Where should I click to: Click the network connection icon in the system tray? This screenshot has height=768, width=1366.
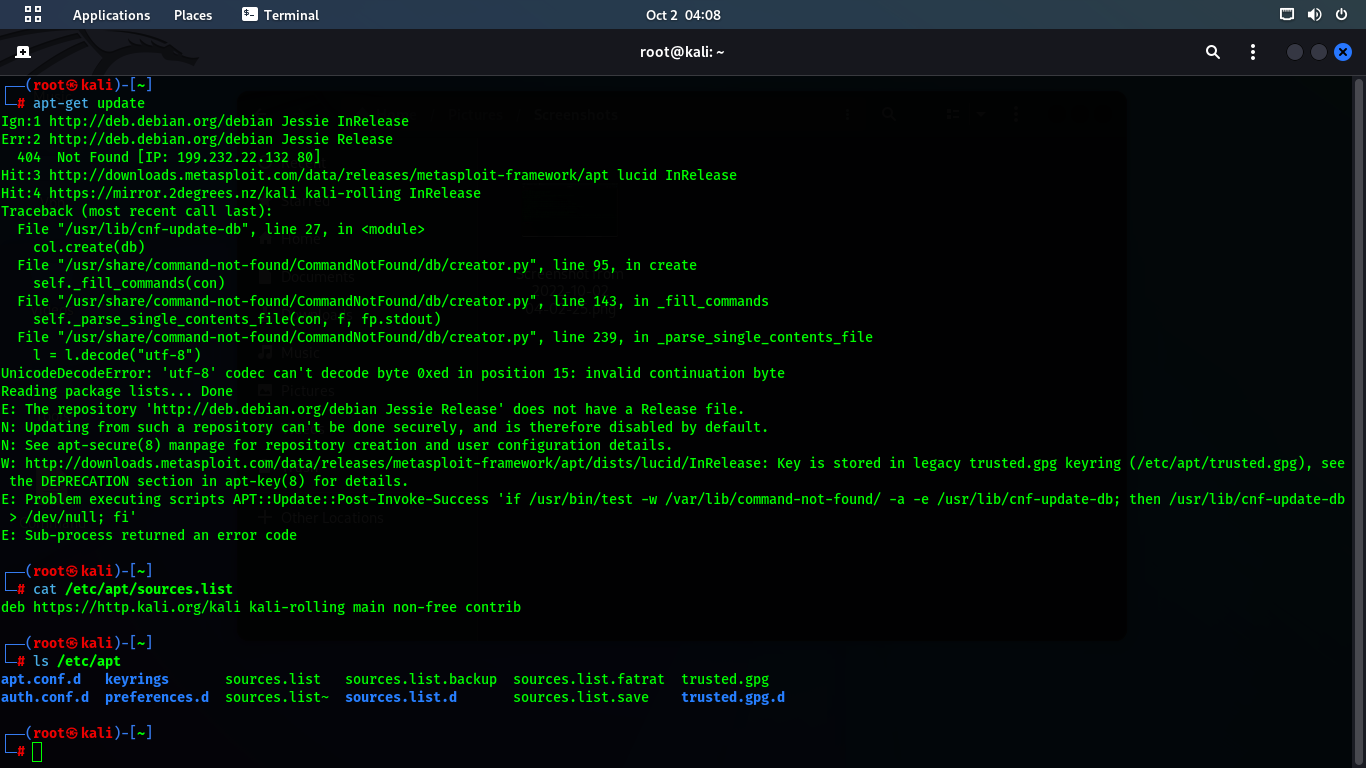[x=1288, y=14]
